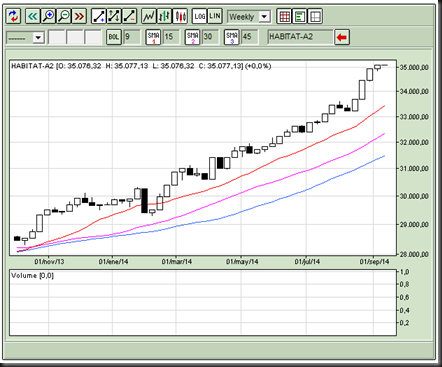Click the 35.000,00 price axis label

click(x=414, y=67)
